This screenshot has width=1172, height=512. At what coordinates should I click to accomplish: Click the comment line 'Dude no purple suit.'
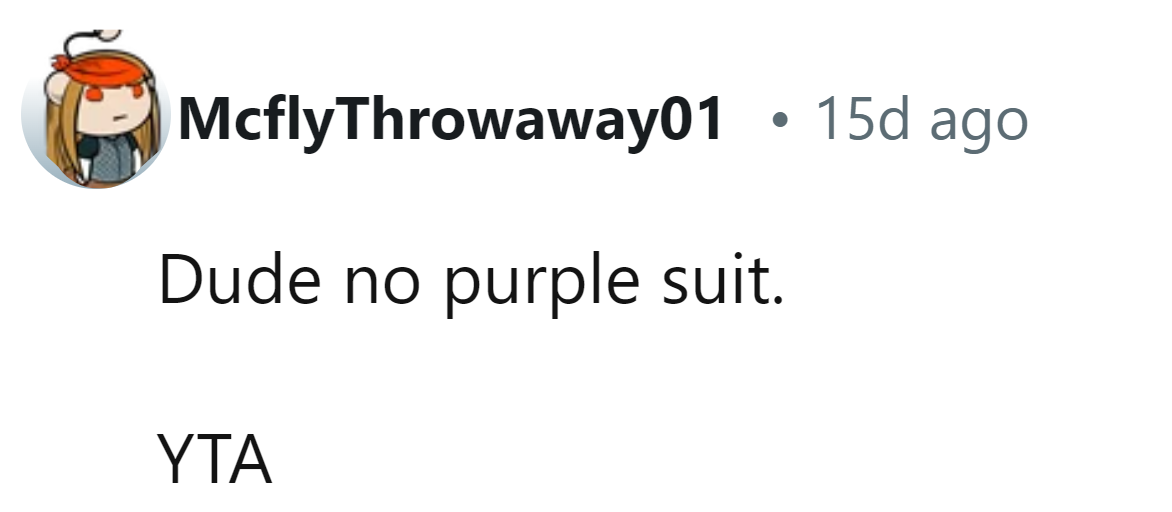tap(466, 284)
